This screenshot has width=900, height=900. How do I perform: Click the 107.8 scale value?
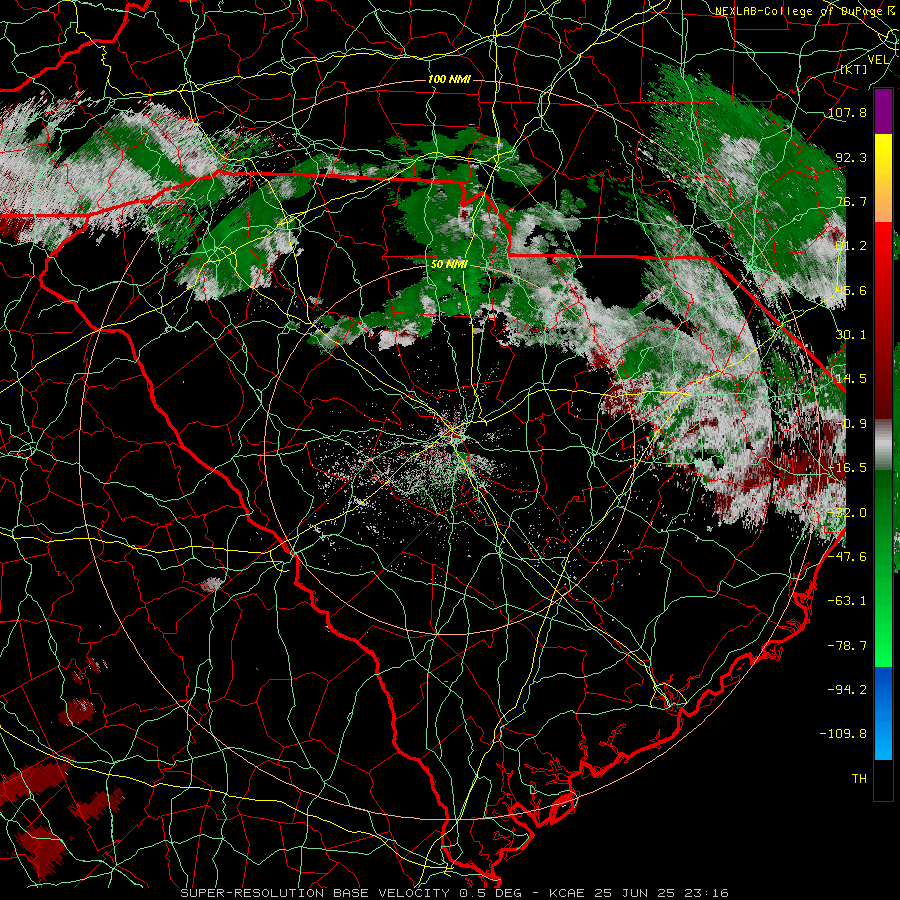(x=847, y=112)
